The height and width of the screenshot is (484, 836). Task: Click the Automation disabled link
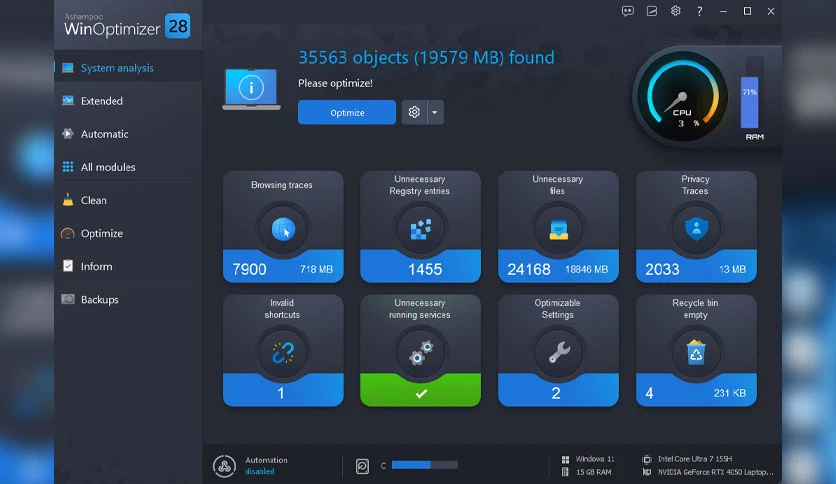tap(260, 472)
